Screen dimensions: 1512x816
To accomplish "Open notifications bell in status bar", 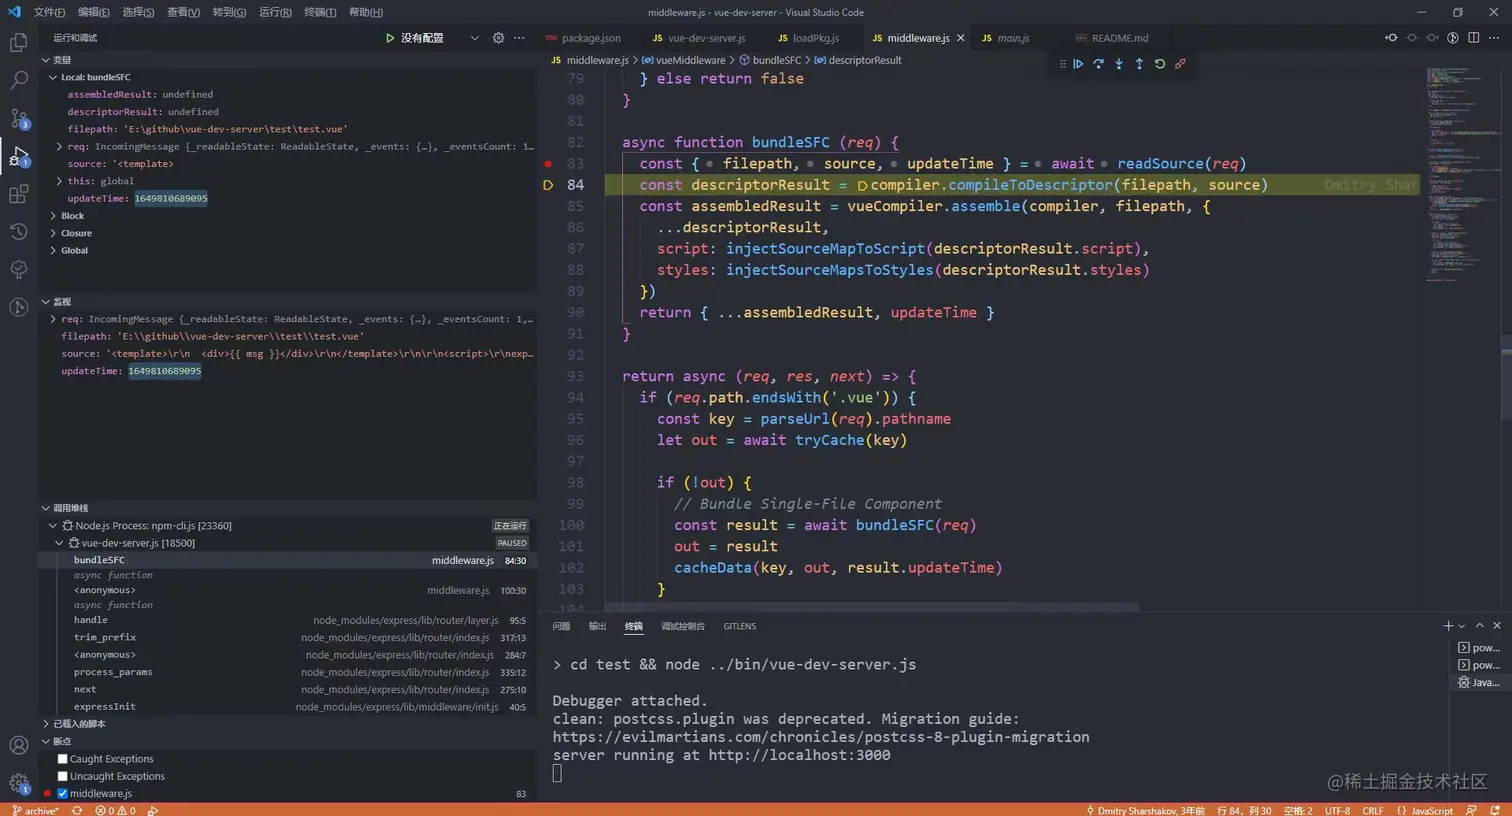I will [x=1494, y=810].
